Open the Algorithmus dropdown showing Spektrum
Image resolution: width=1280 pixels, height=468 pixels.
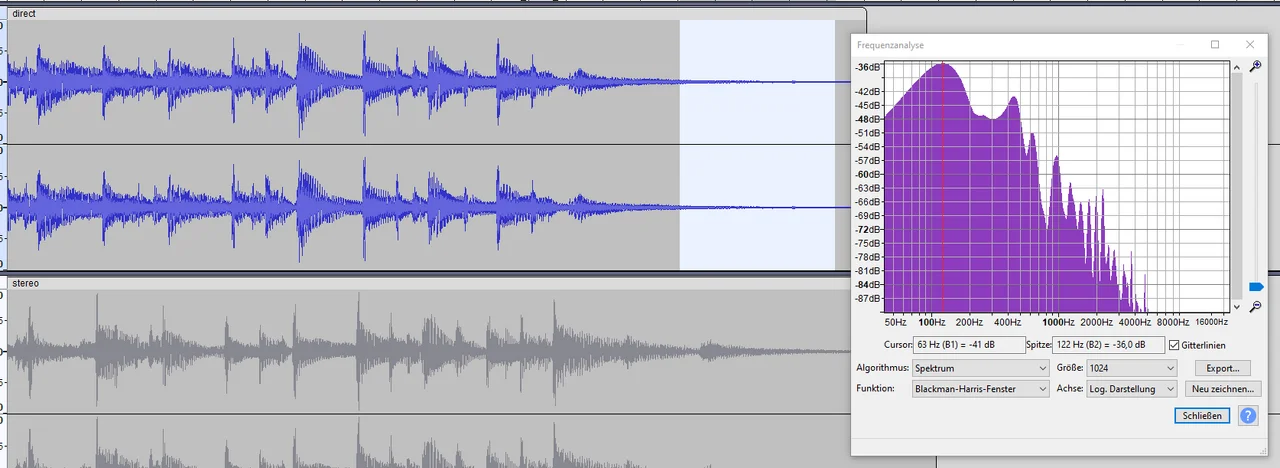980,368
